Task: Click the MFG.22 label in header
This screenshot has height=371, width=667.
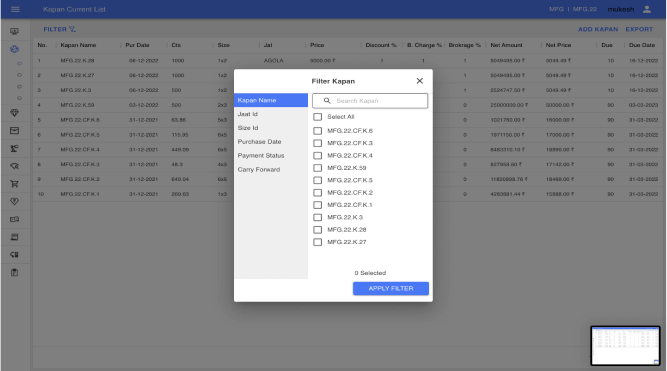Action: (585, 9)
